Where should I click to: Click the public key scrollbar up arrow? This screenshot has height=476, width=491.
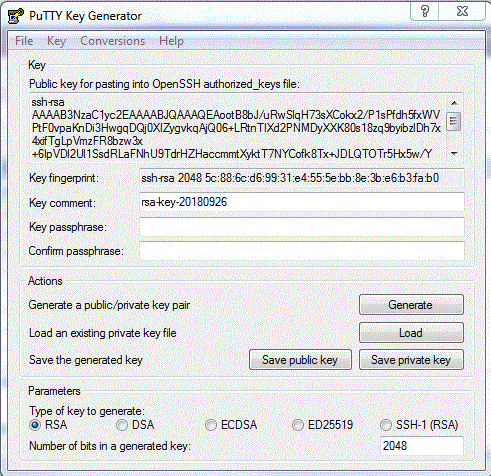(x=454, y=103)
